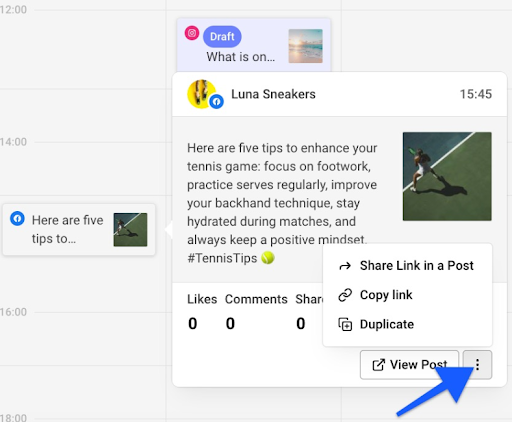Click the Luna Sneakers profile avatar
This screenshot has width=512, height=422.
(202, 94)
